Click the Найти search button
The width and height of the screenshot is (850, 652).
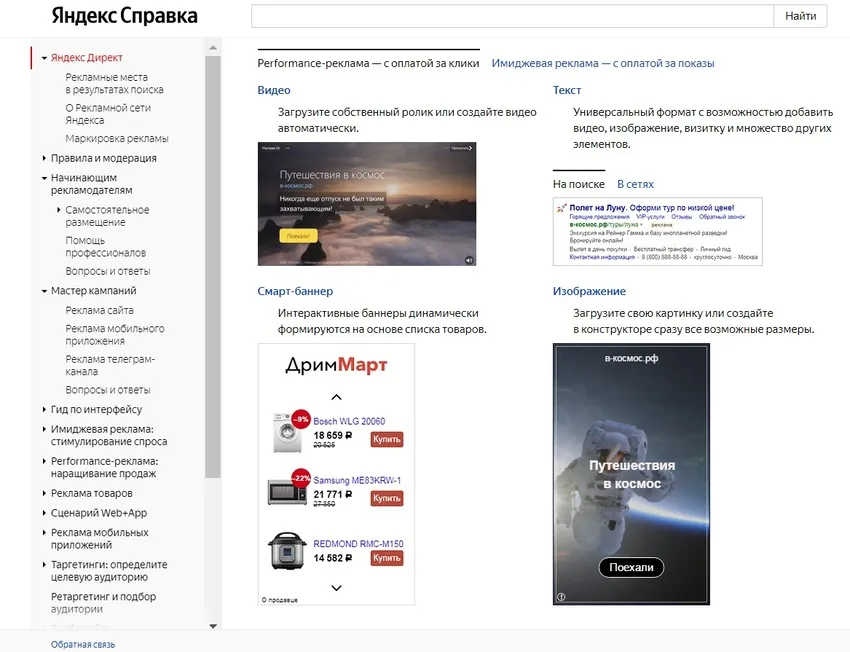coord(802,16)
